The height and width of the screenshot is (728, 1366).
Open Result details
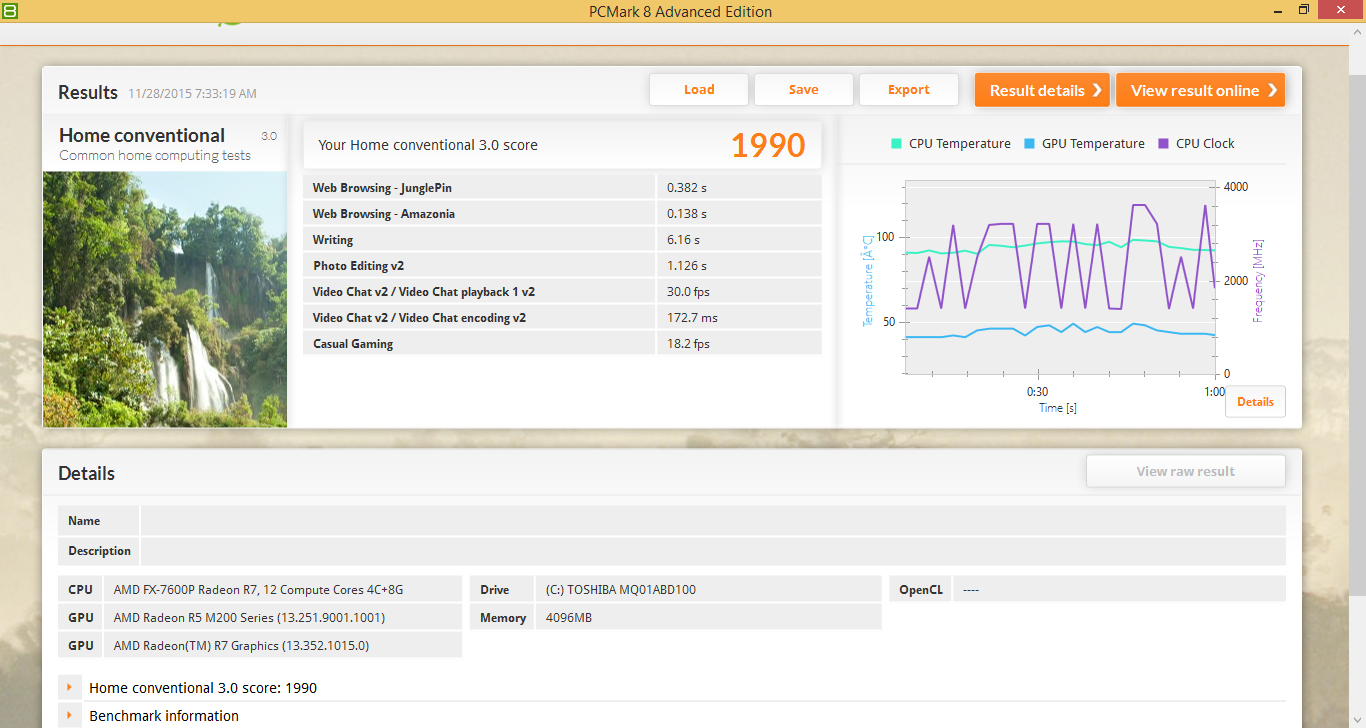coord(1043,90)
